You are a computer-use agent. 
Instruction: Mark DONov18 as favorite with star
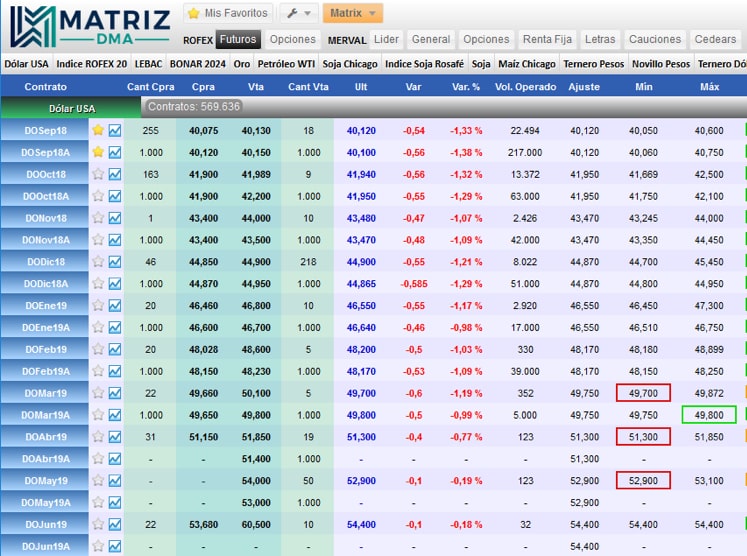[x=98, y=218]
